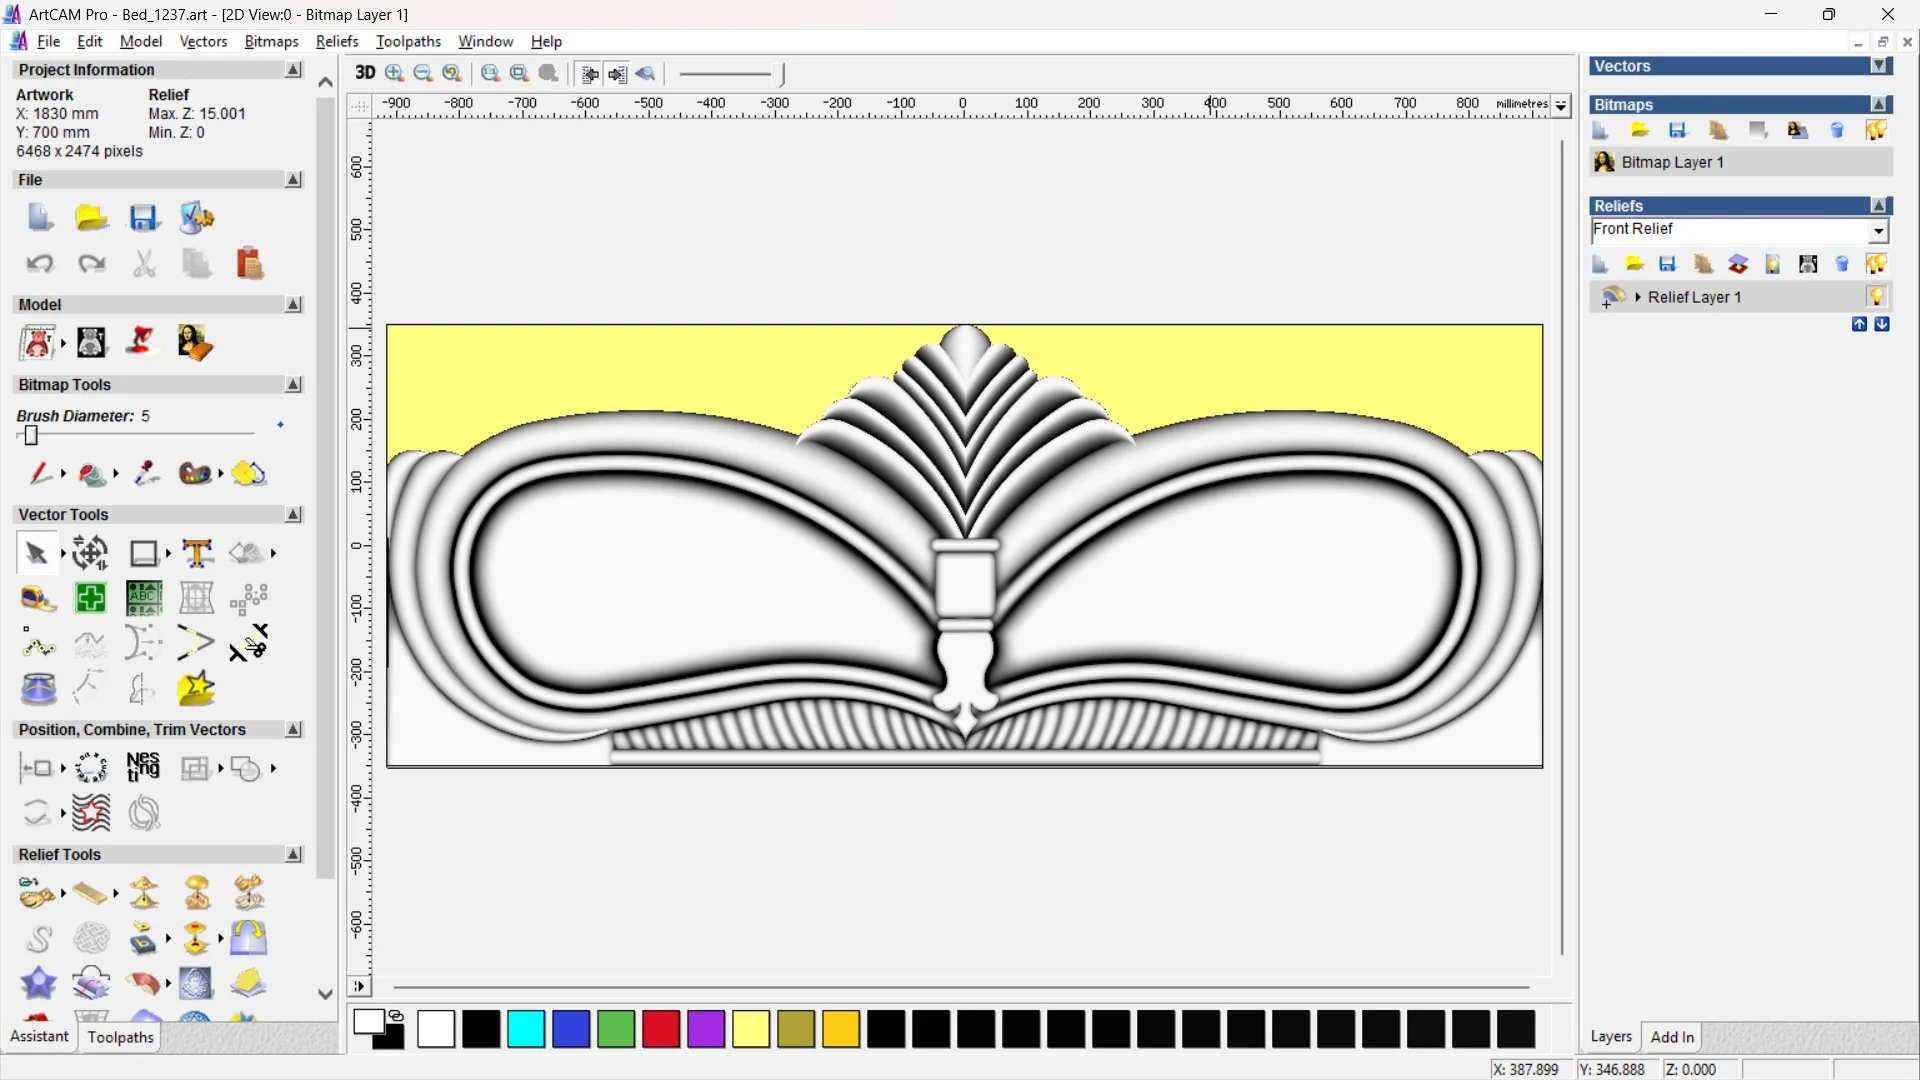Viewport: 1920px width, 1080px height.
Task: Click the 3D view button
Action: (x=365, y=73)
